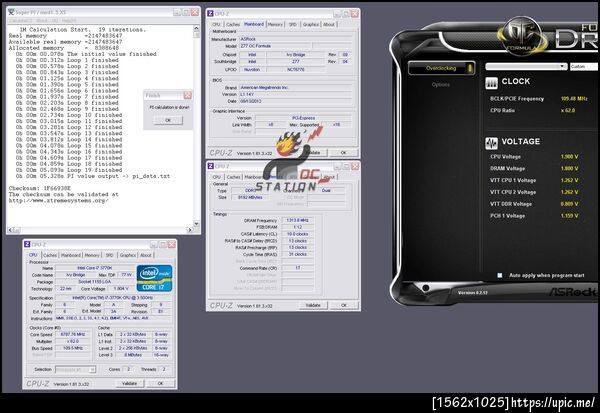The width and height of the screenshot is (600, 413).
Task: Close the Super PI window
Action: tap(195, 12)
